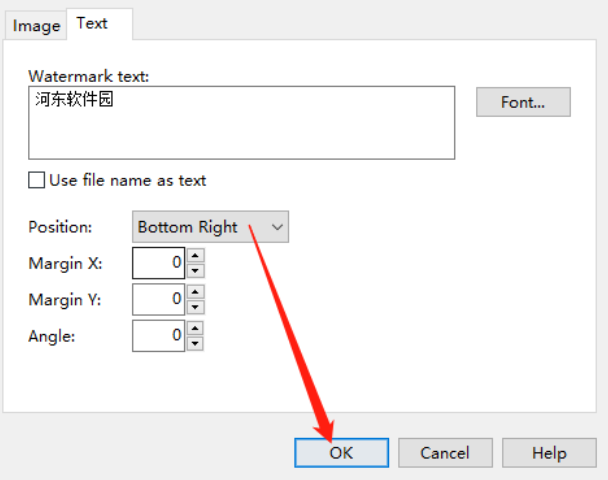Increase Margin Y with up arrow
The width and height of the screenshot is (608, 480).
(195, 292)
